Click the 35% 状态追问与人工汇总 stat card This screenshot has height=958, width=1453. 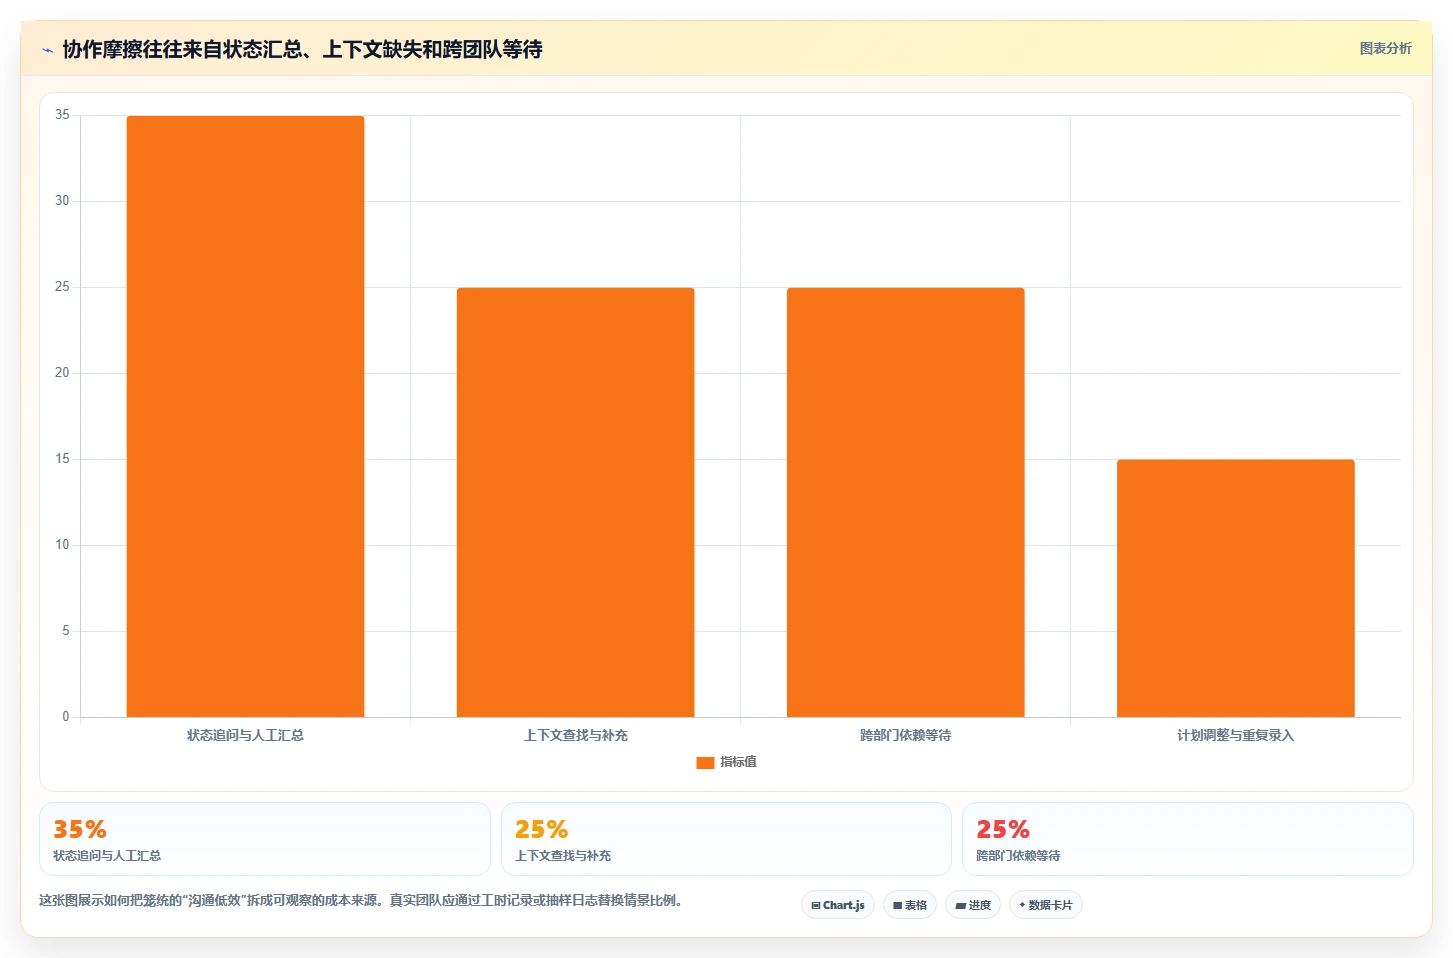pyautogui.click(x=265, y=839)
